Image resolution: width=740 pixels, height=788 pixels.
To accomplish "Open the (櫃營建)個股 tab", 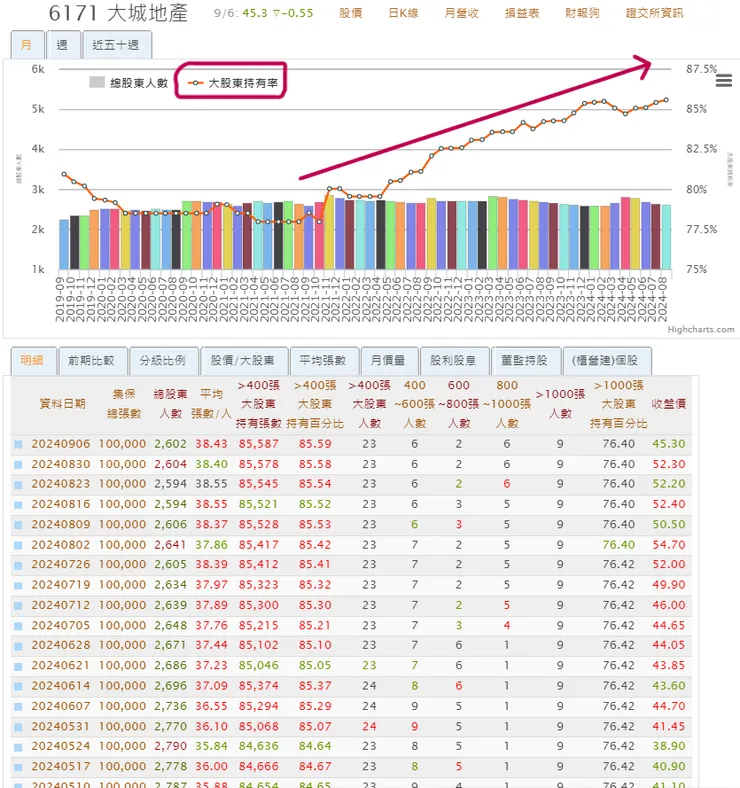I will point(605,360).
